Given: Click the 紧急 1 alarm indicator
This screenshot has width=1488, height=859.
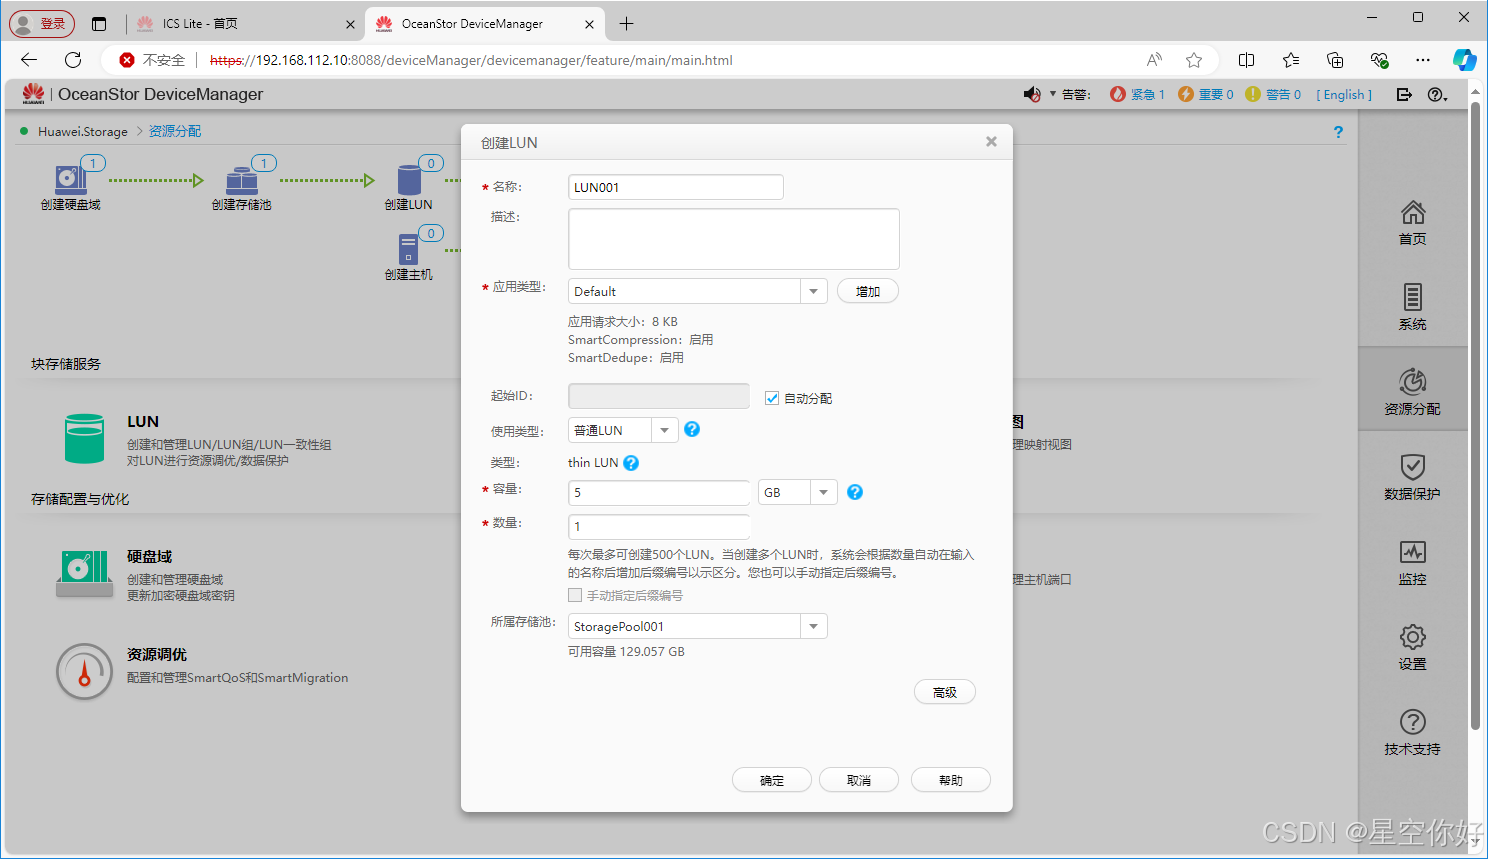Looking at the screenshot, I should [x=1138, y=94].
